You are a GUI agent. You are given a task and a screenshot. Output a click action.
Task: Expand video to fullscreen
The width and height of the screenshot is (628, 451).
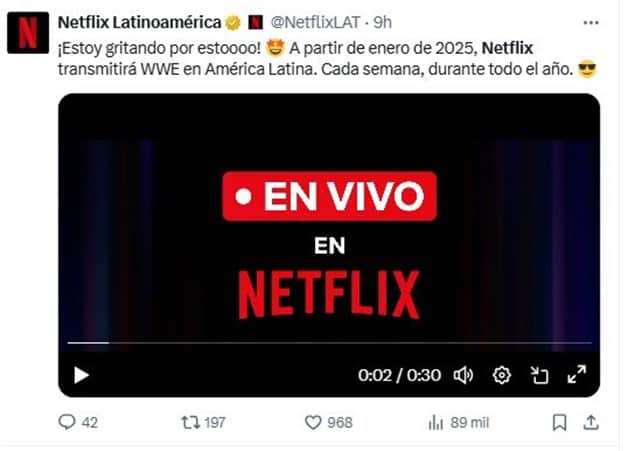(577, 374)
